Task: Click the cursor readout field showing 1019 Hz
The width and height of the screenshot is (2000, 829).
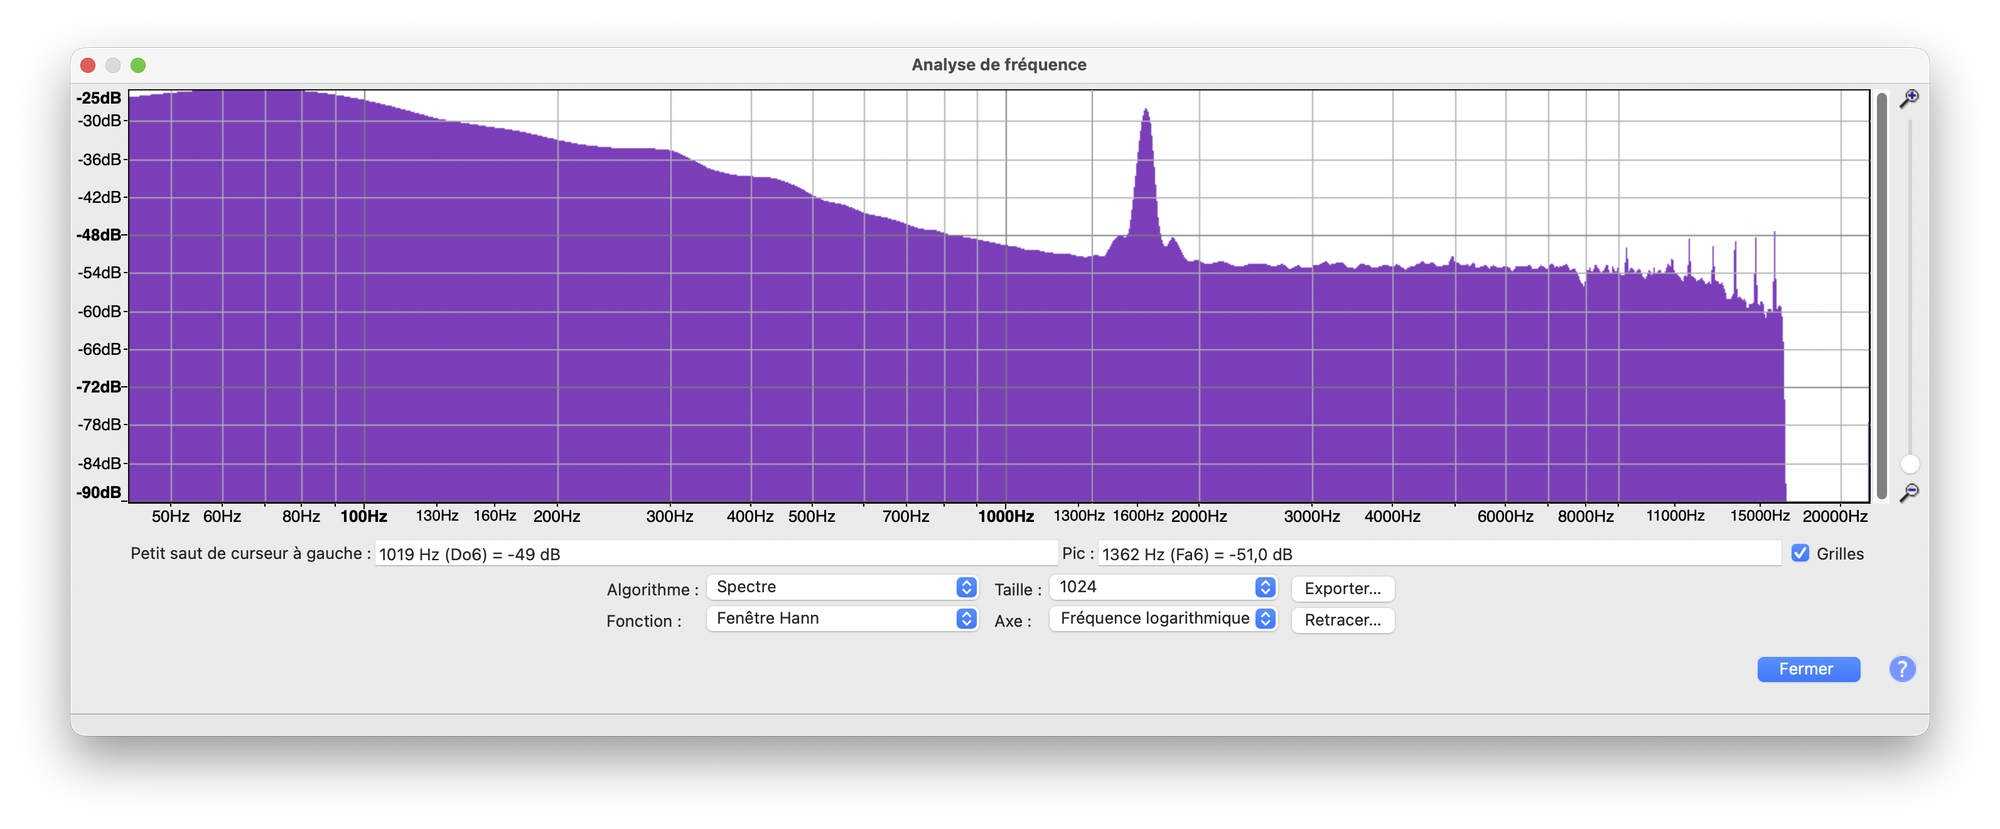Action: [715, 554]
